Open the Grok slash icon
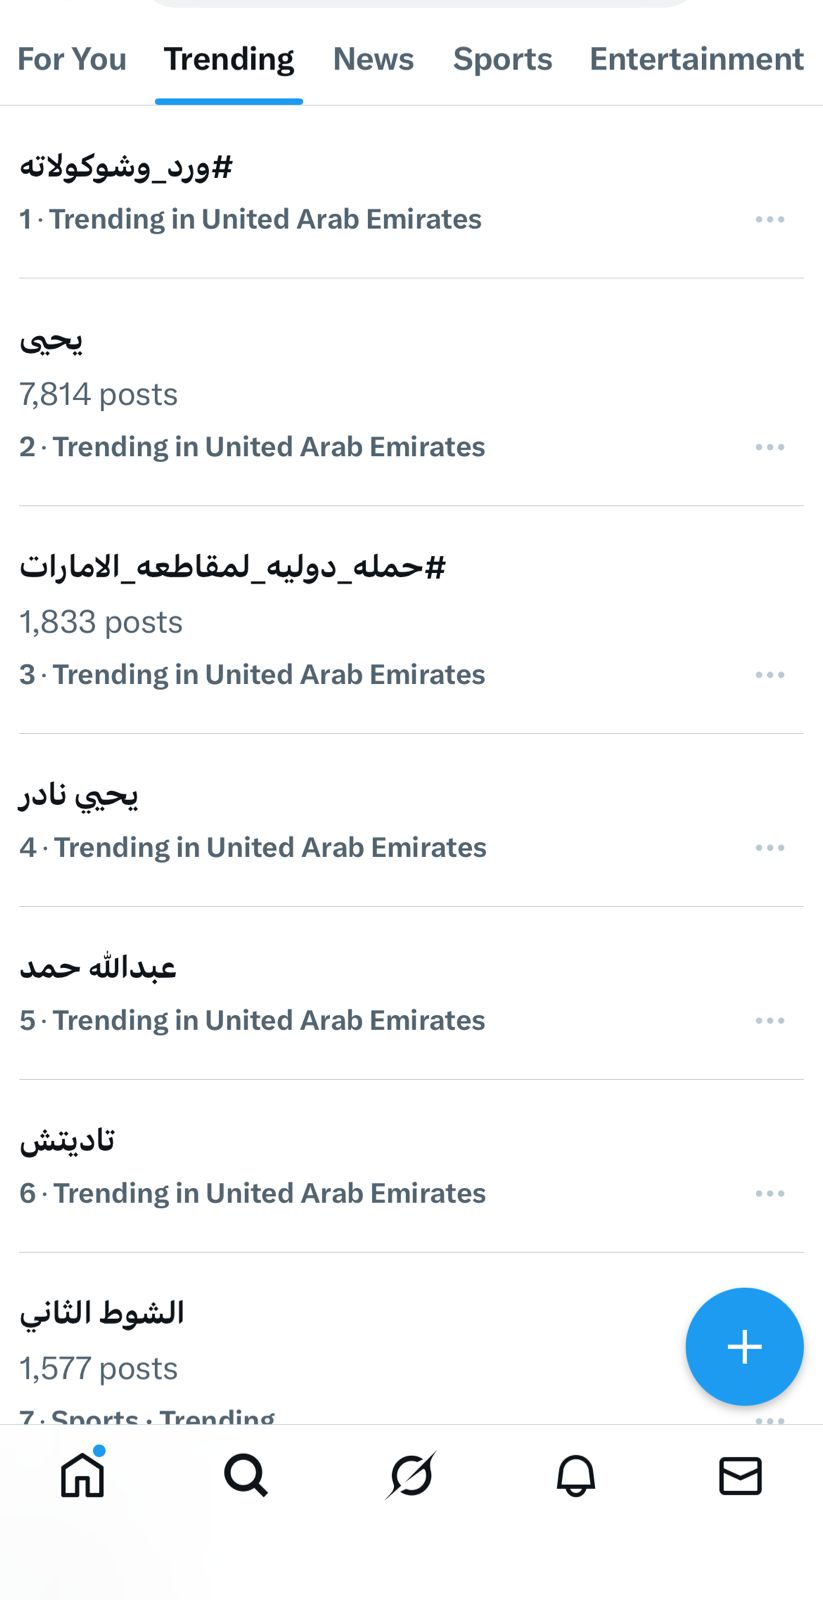The height and width of the screenshot is (1600, 823). click(411, 1475)
